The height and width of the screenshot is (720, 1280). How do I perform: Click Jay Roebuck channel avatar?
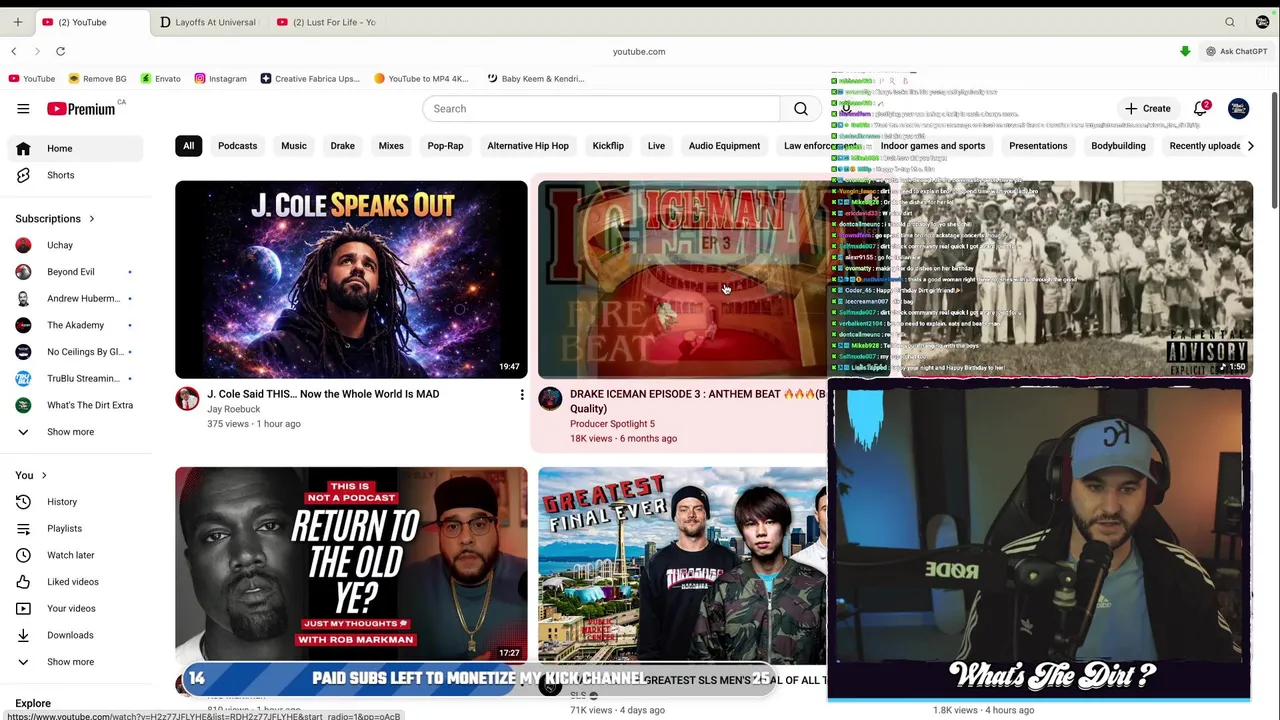[x=187, y=399]
